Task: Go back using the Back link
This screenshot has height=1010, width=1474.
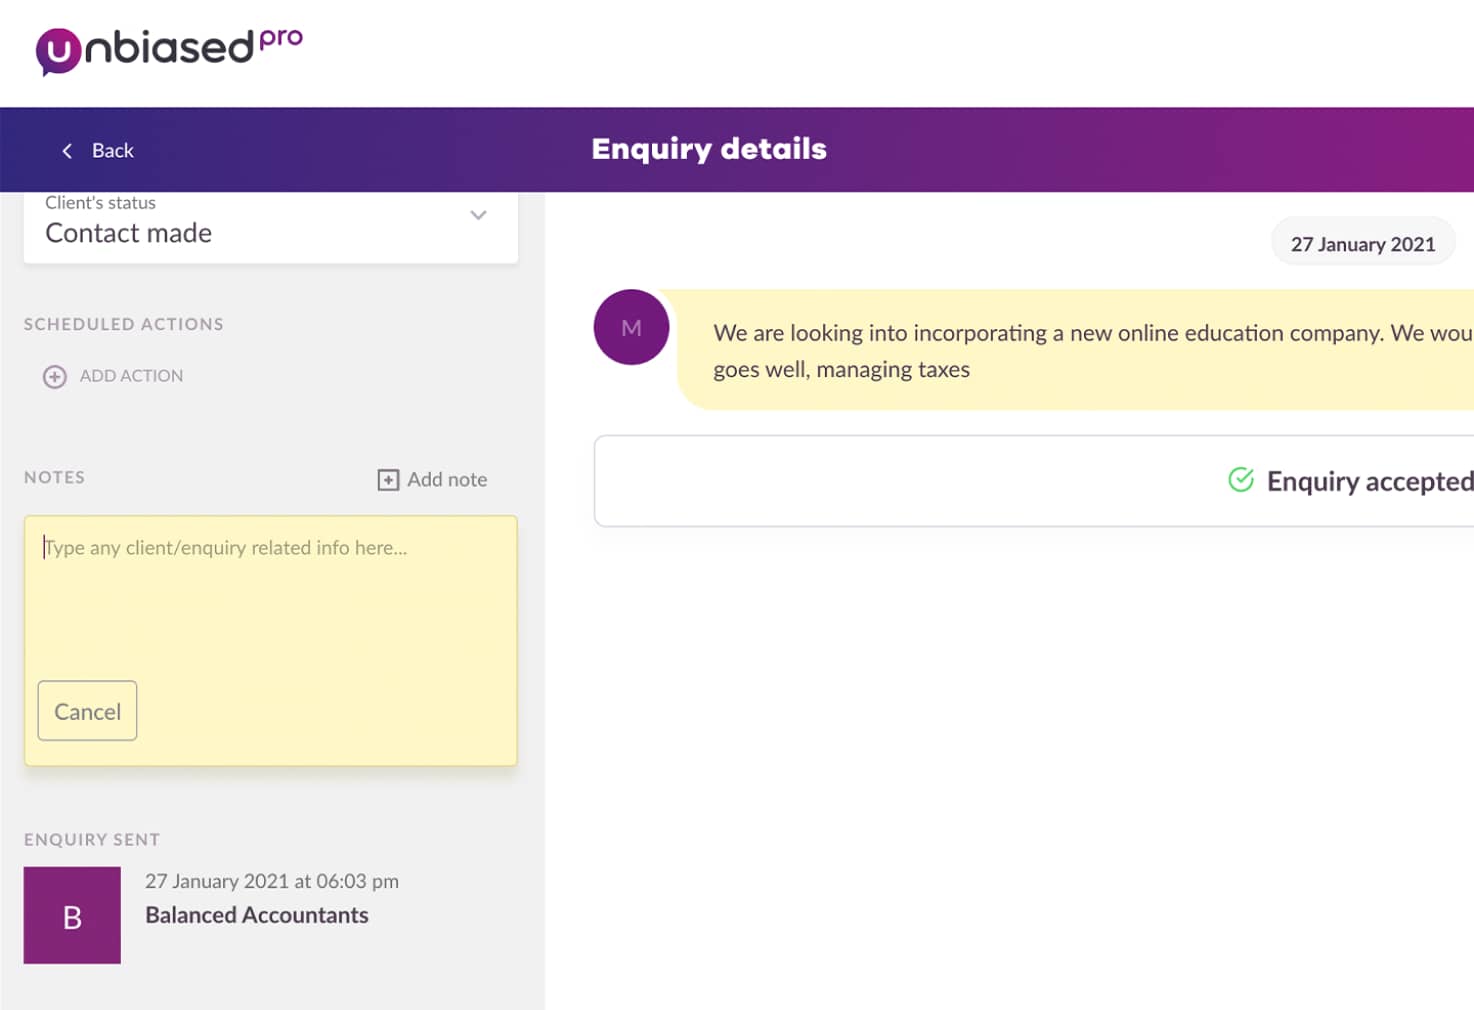Action: 98,151
